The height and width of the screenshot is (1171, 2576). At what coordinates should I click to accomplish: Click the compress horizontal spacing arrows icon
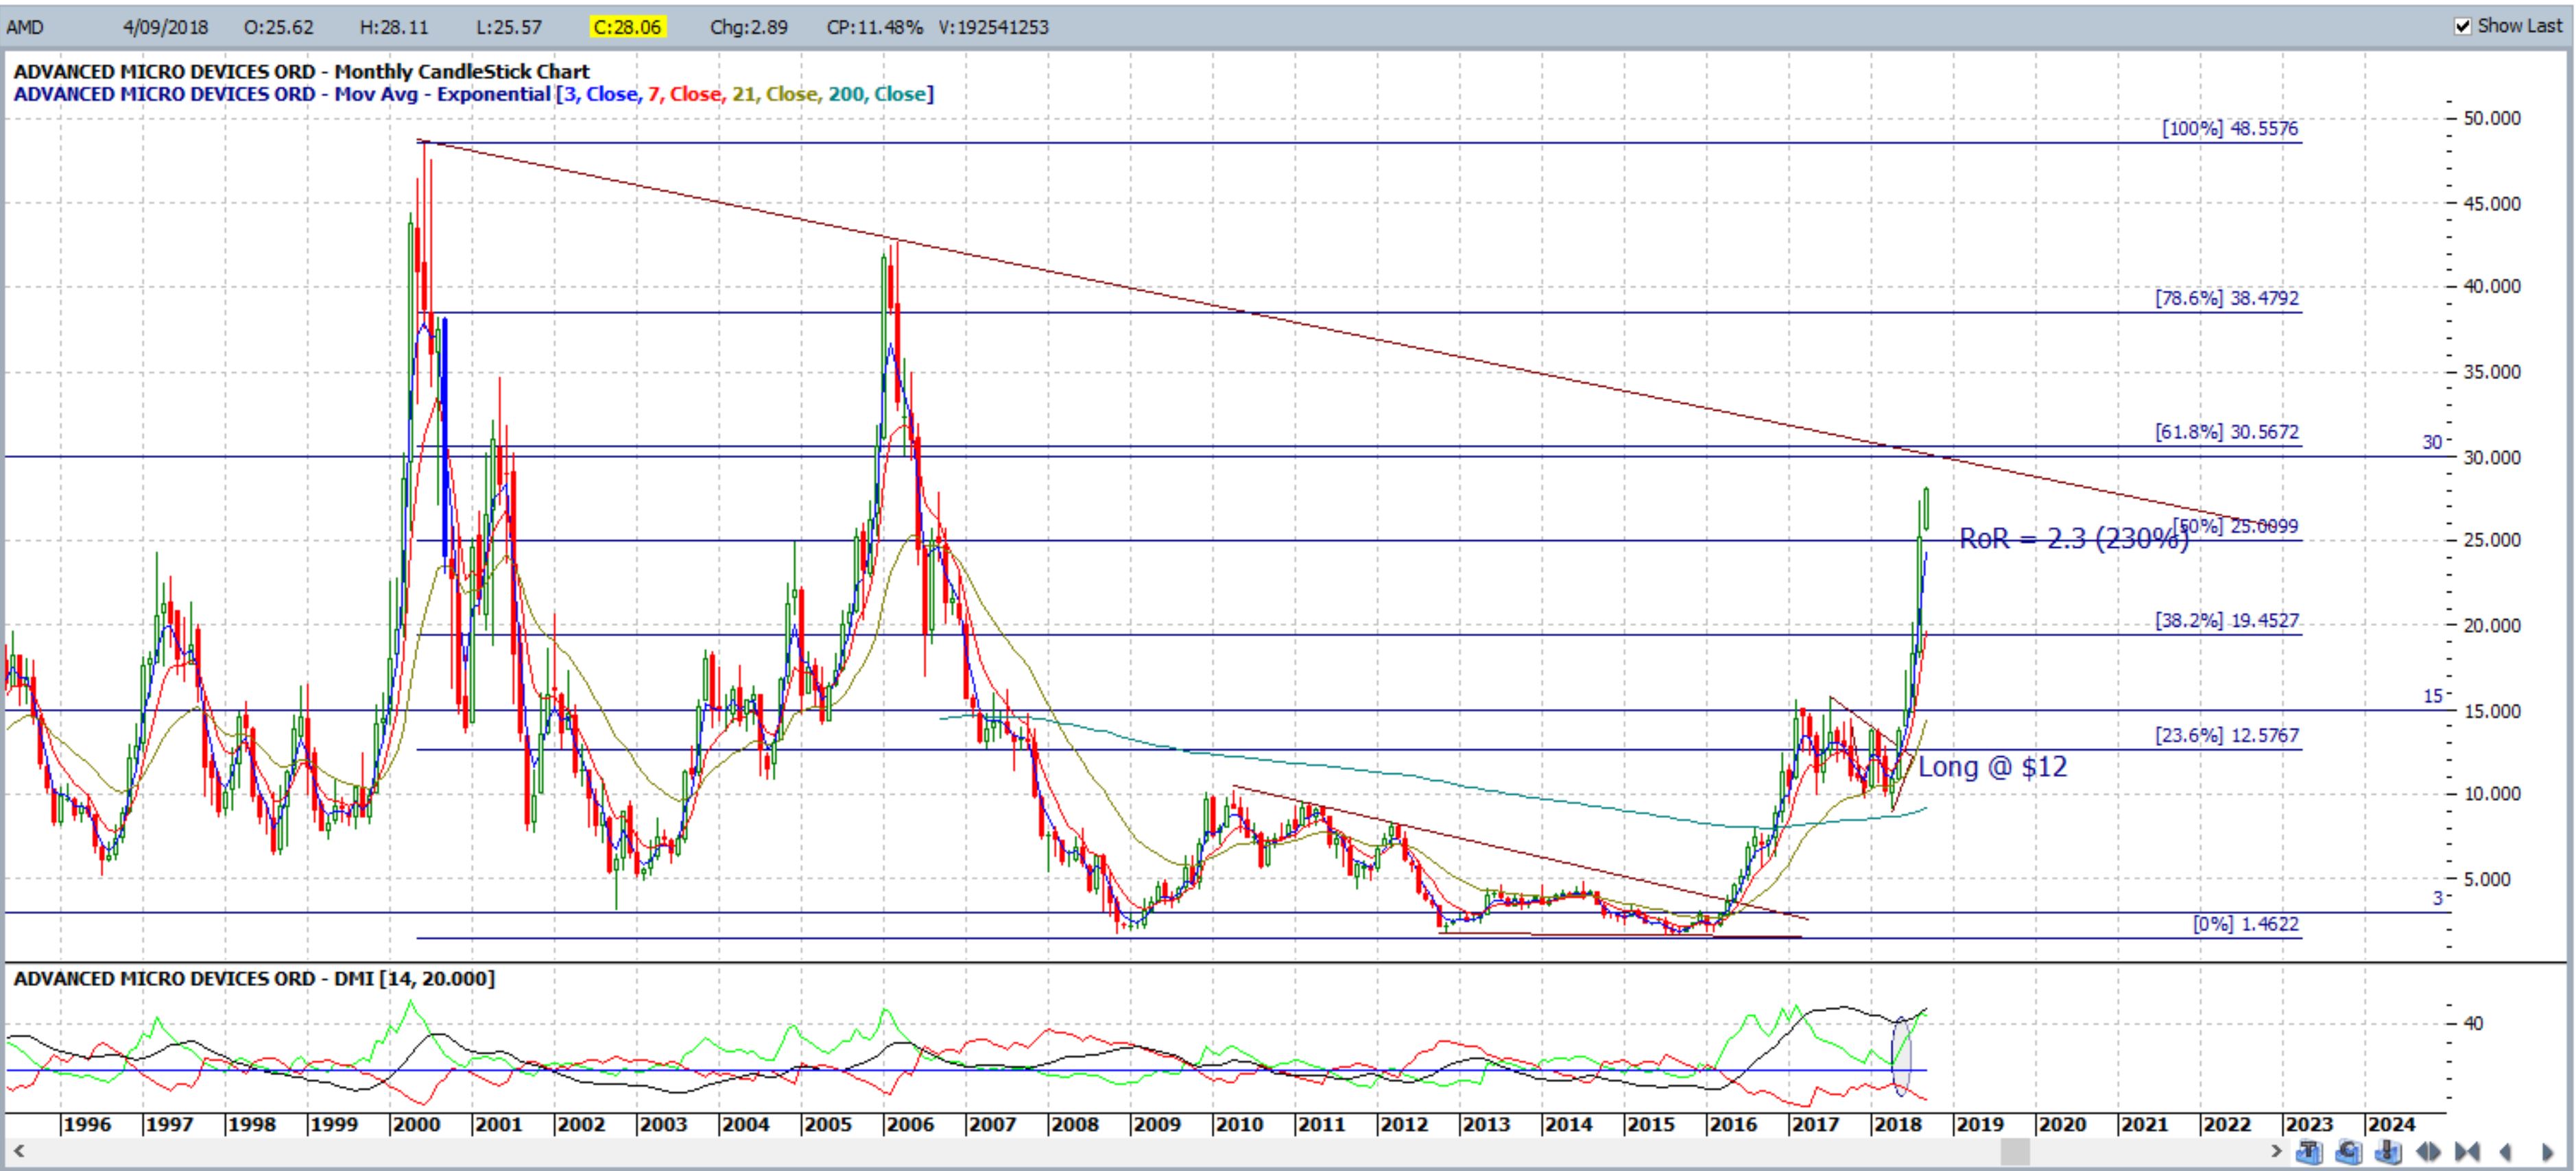click(2467, 1152)
